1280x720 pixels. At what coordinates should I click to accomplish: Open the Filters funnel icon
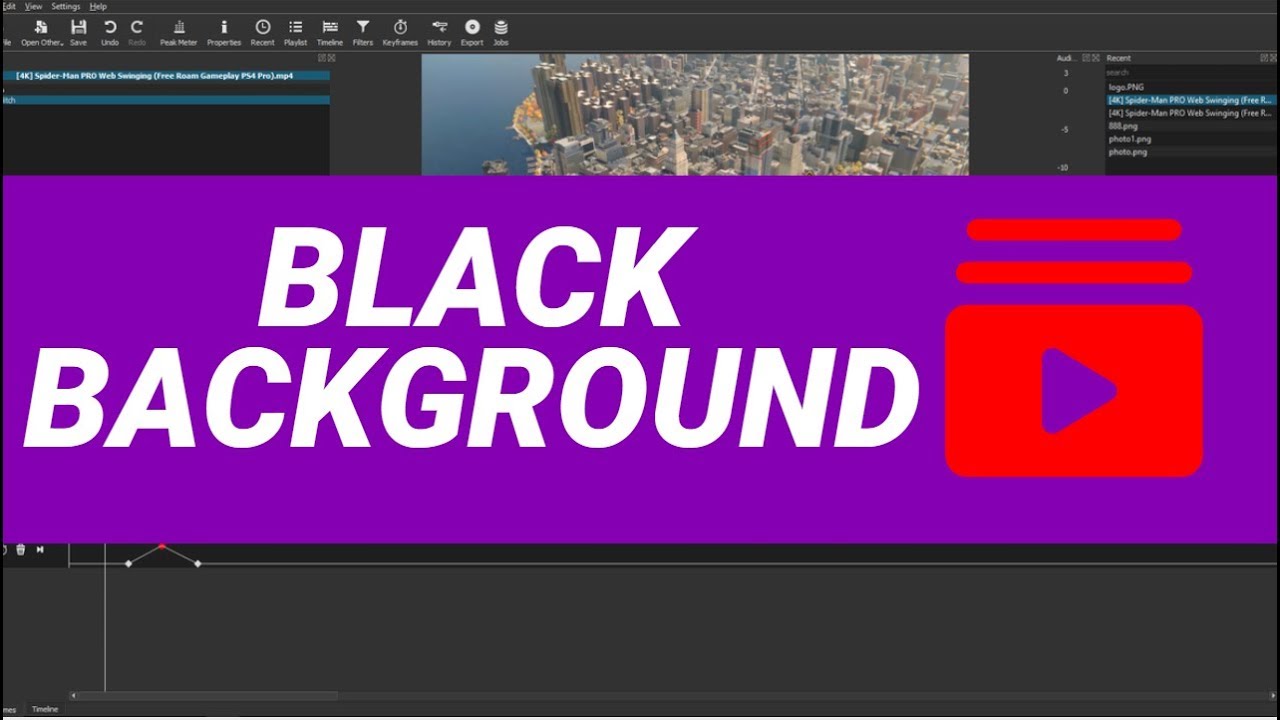coord(363,33)
